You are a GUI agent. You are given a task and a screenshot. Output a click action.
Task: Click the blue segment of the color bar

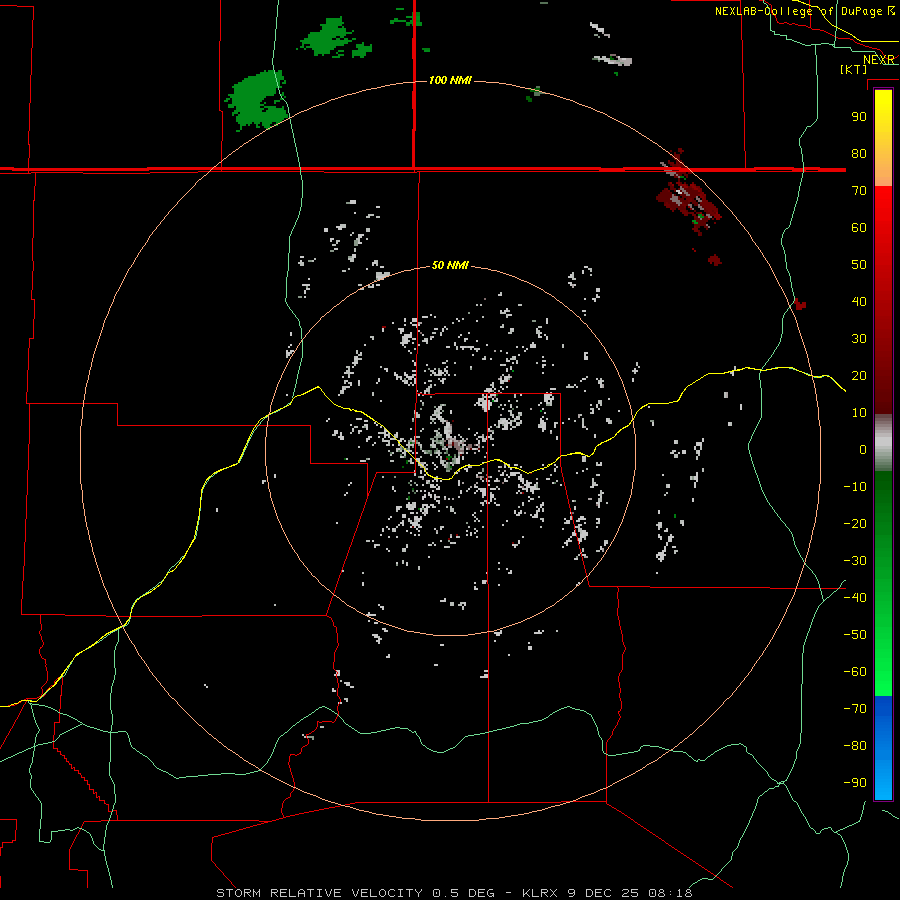(883, 748)
